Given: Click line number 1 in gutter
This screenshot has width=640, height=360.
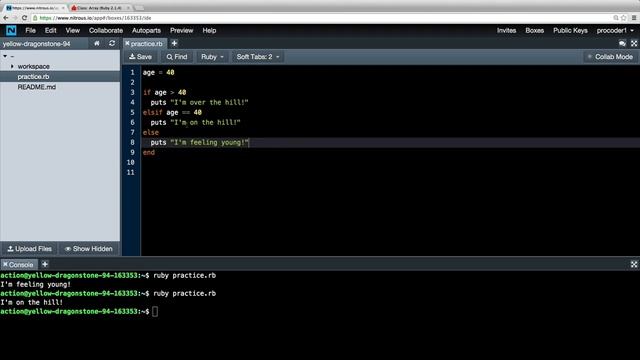Looking at the screenshot, I should tap(132, 72).
